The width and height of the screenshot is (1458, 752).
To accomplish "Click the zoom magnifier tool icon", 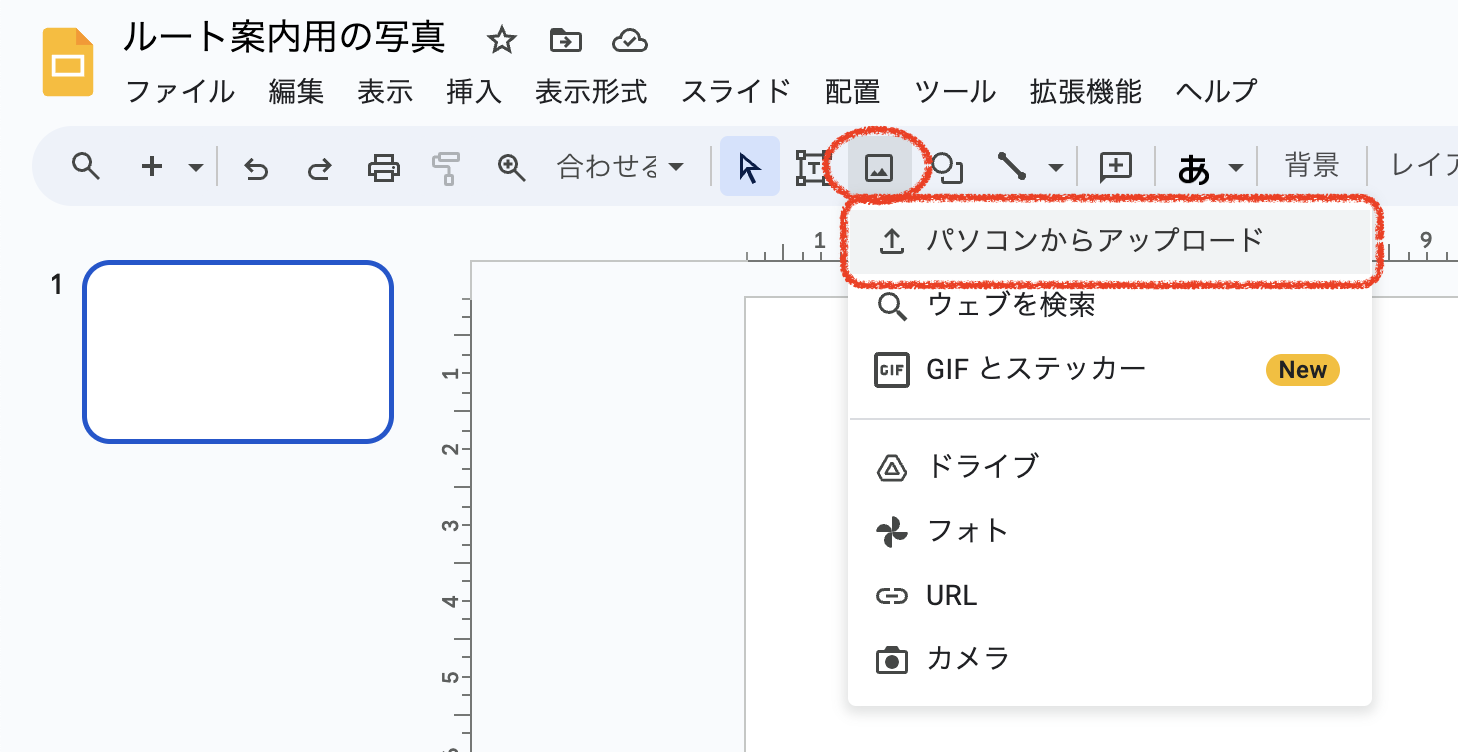I will click(511, 167).
